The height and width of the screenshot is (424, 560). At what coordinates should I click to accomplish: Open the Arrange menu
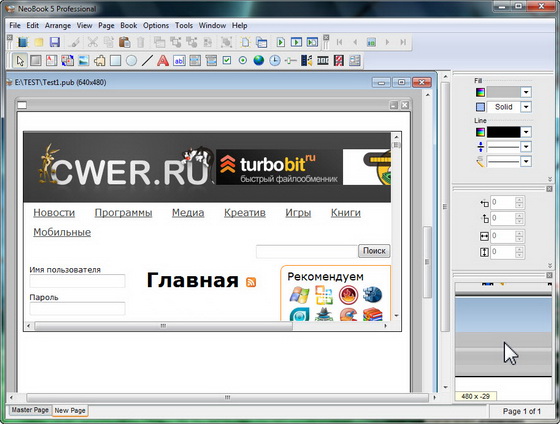[58, 25]
